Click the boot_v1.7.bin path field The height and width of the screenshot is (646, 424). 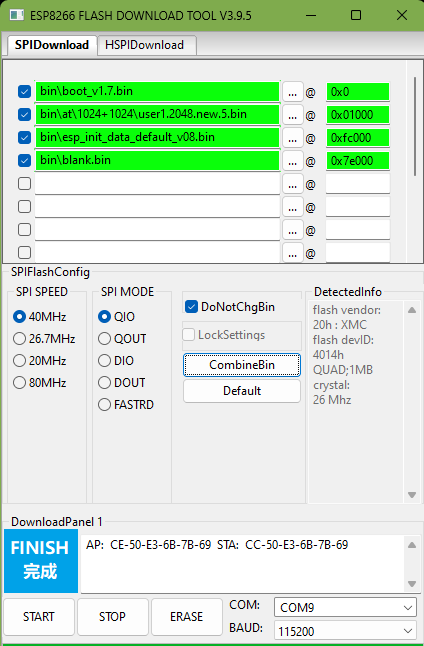[157, 91]
